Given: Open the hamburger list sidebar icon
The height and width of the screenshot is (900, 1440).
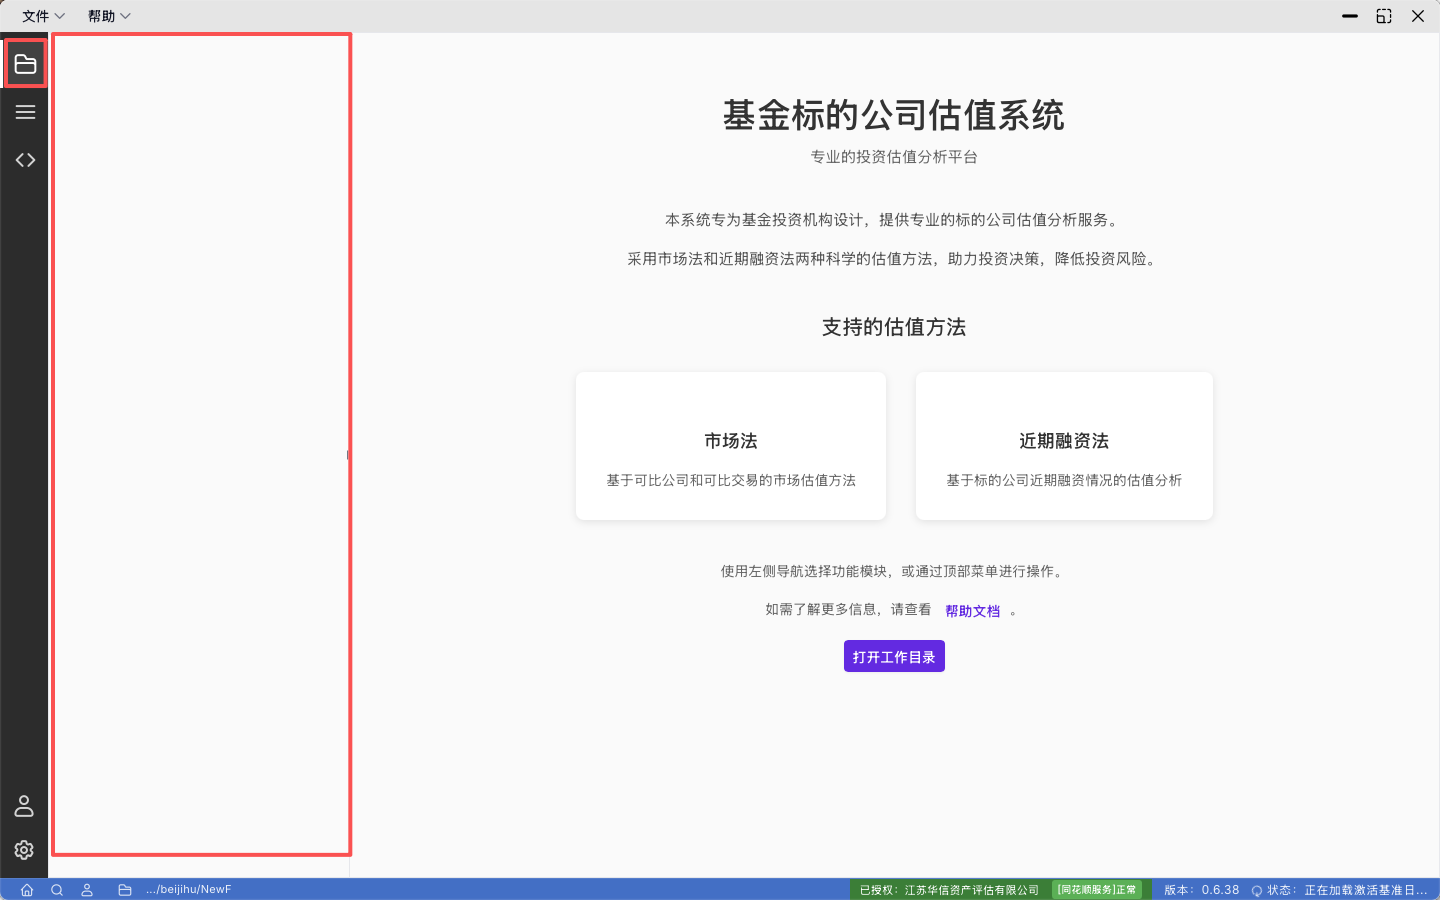Looking at the screenshot, I should point(25,112).
